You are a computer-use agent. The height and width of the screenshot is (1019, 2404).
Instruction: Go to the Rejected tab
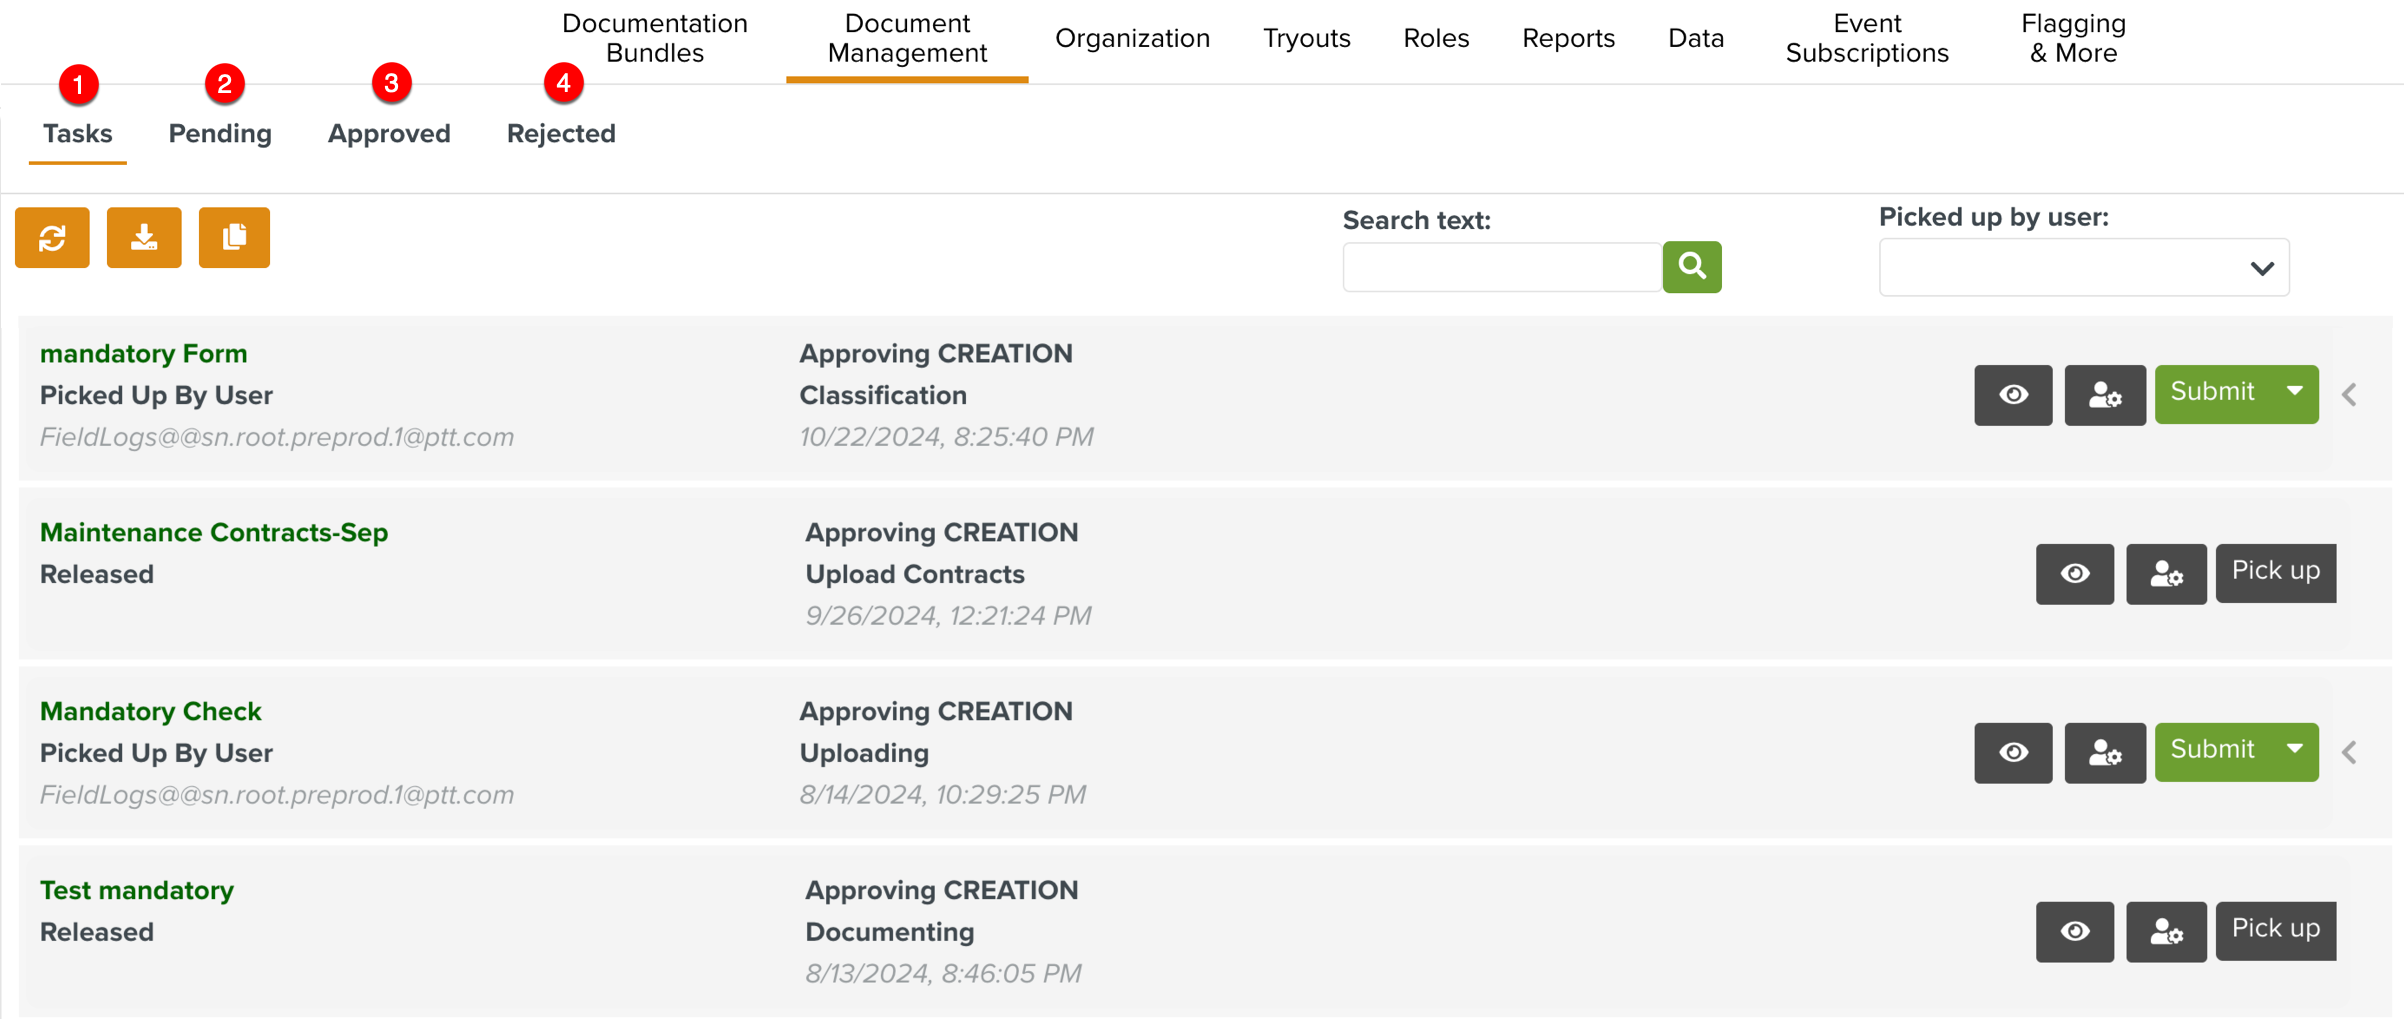point(561,133)
